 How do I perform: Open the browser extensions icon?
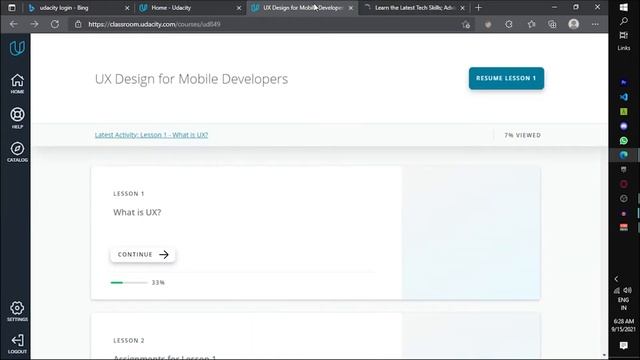pyautogui.click(x=509, y=24)
